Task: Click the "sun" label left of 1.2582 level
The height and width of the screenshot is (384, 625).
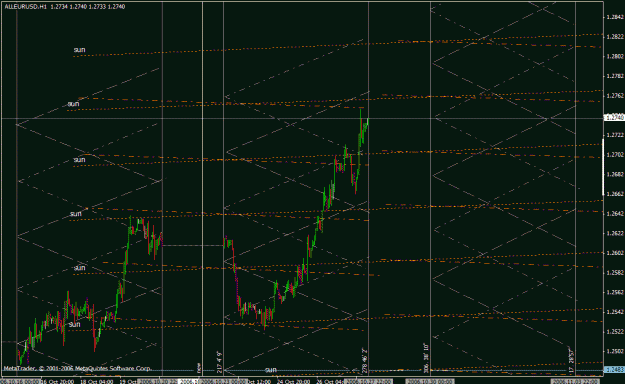Action: [79, 268]
